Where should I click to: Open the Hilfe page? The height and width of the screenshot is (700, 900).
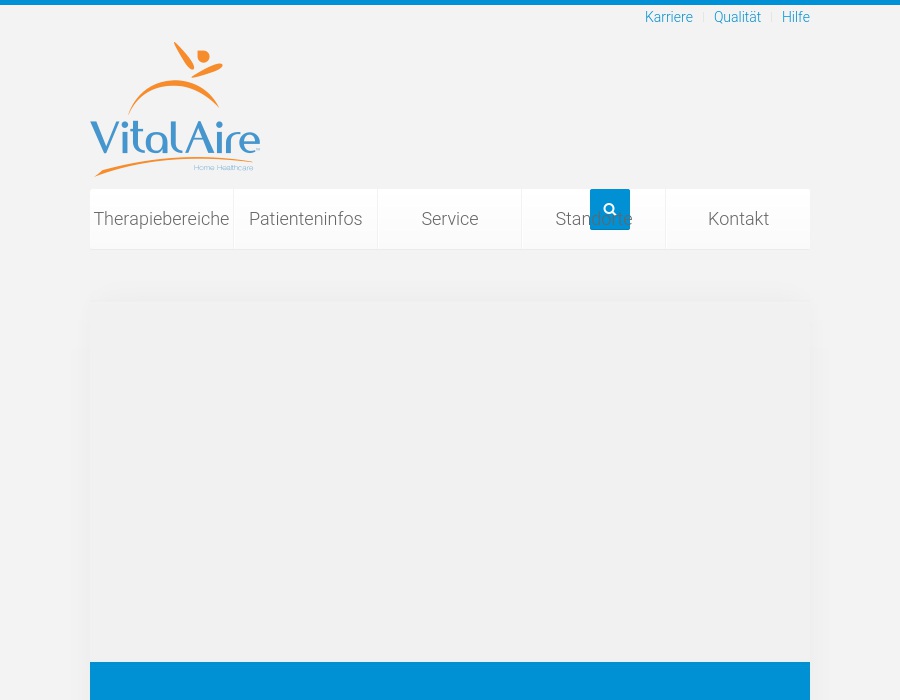point(795,17)
